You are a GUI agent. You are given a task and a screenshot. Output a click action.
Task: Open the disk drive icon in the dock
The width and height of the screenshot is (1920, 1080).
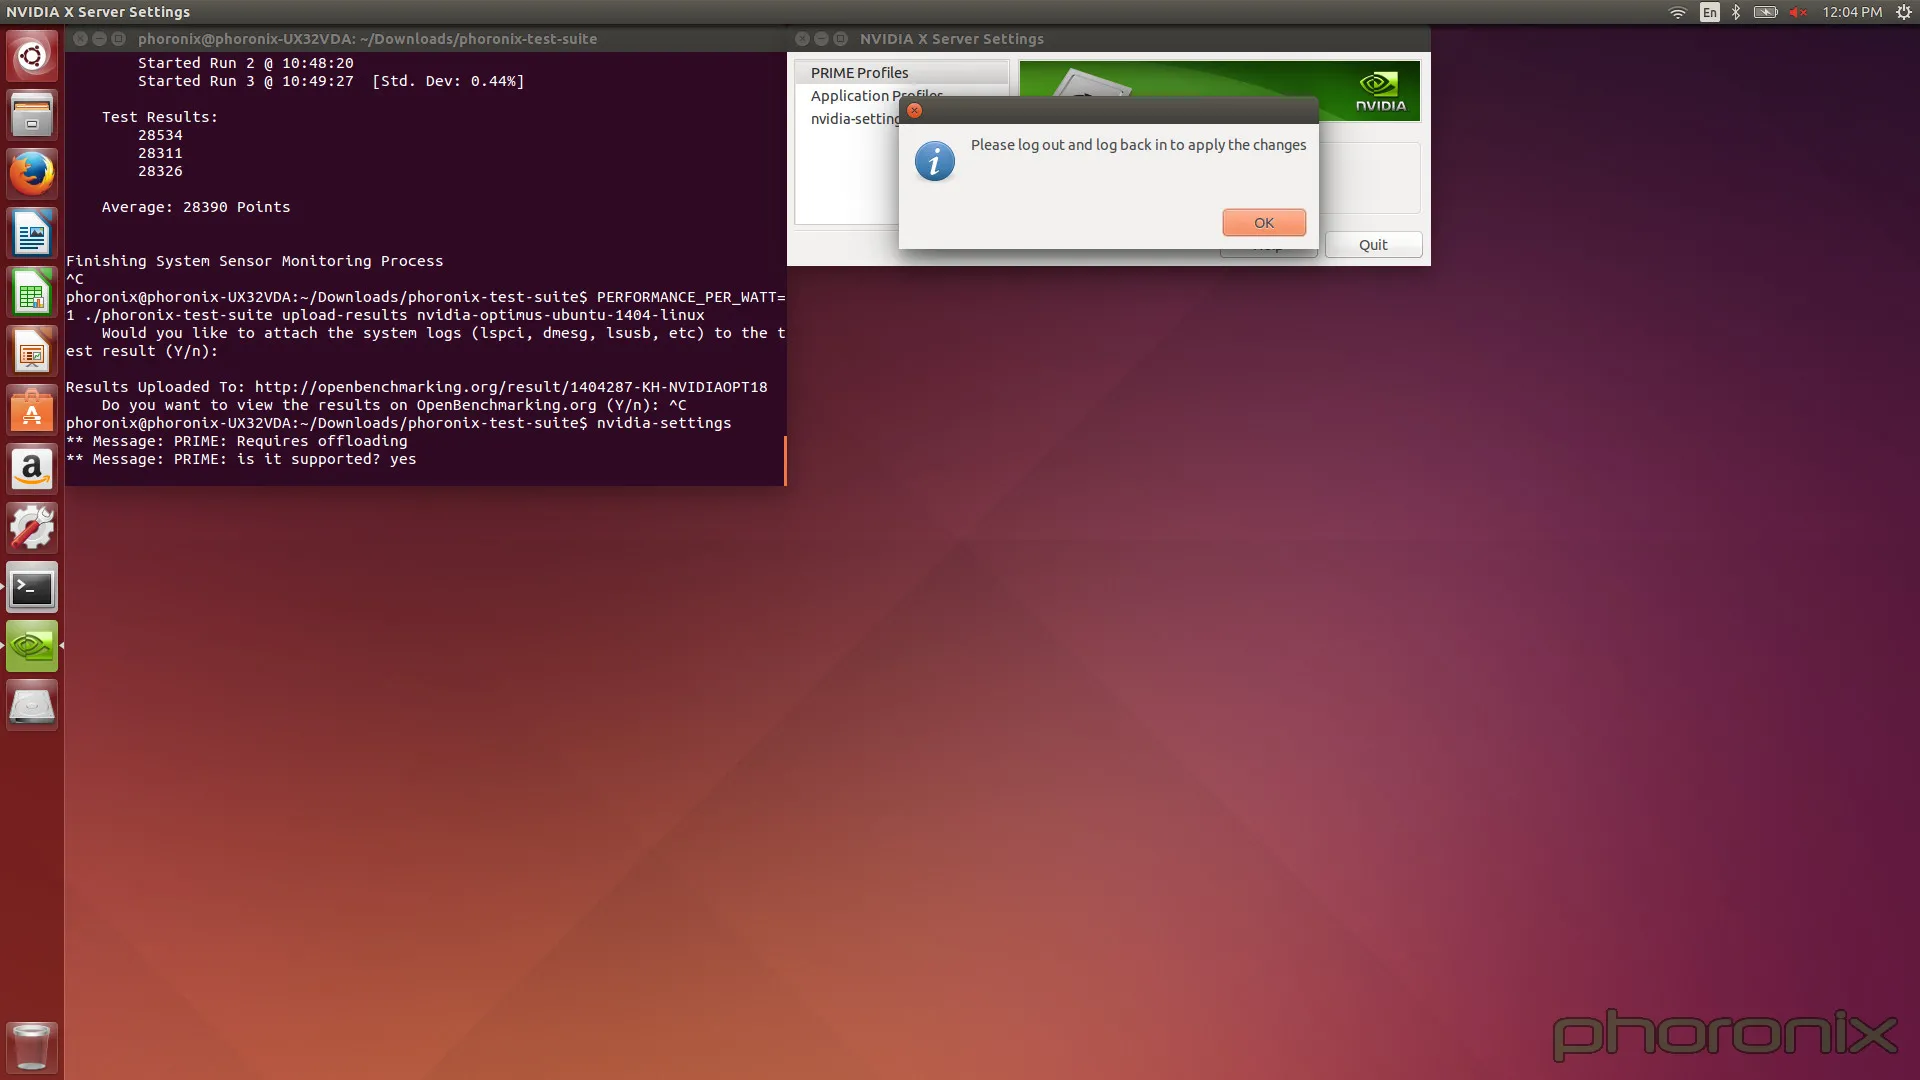(32, 705)
